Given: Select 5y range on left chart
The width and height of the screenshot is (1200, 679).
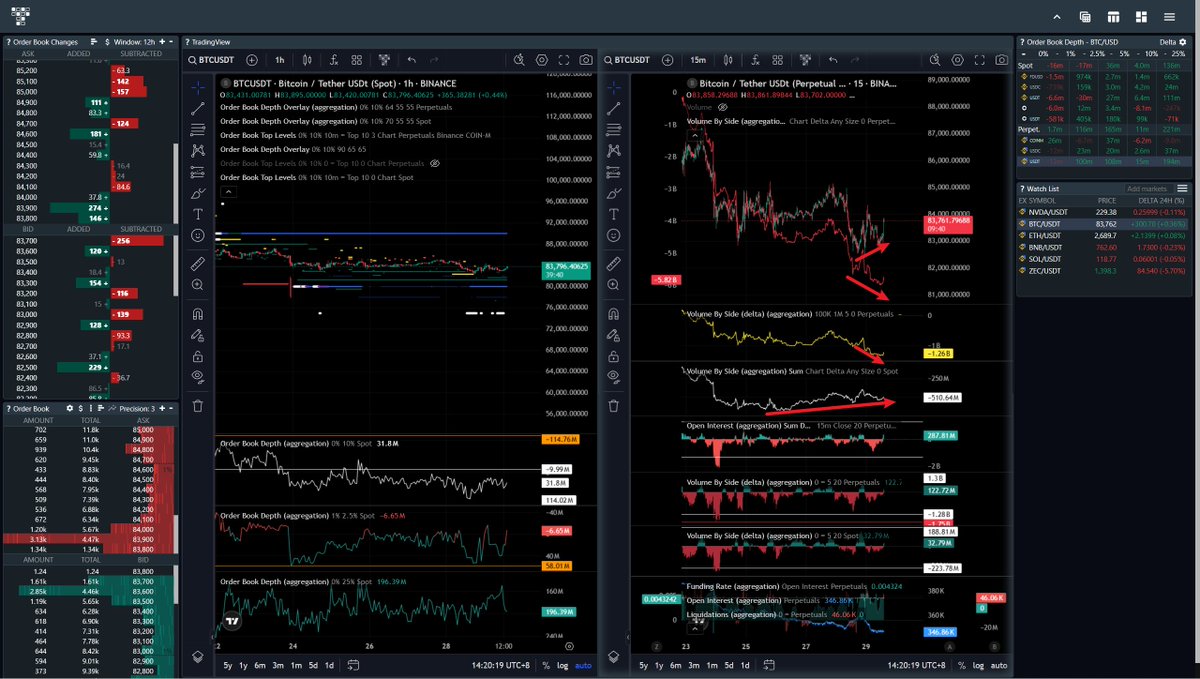Looking at the screenshot, I should click(x=228, y=665).
